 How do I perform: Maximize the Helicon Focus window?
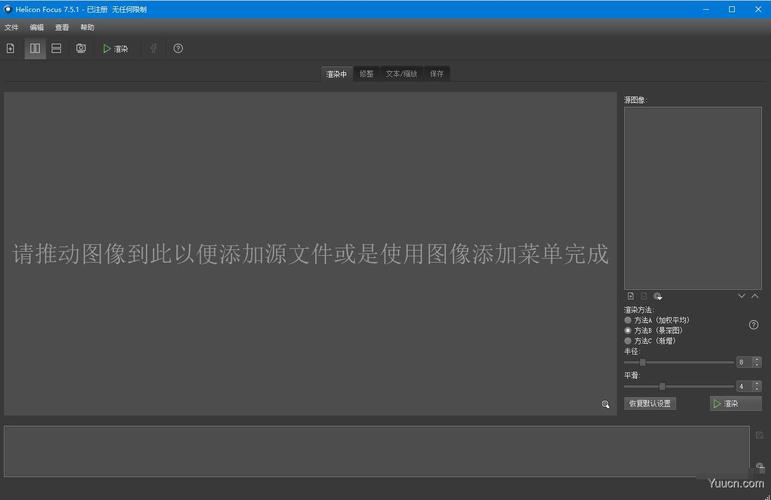(x=732, y=9)
